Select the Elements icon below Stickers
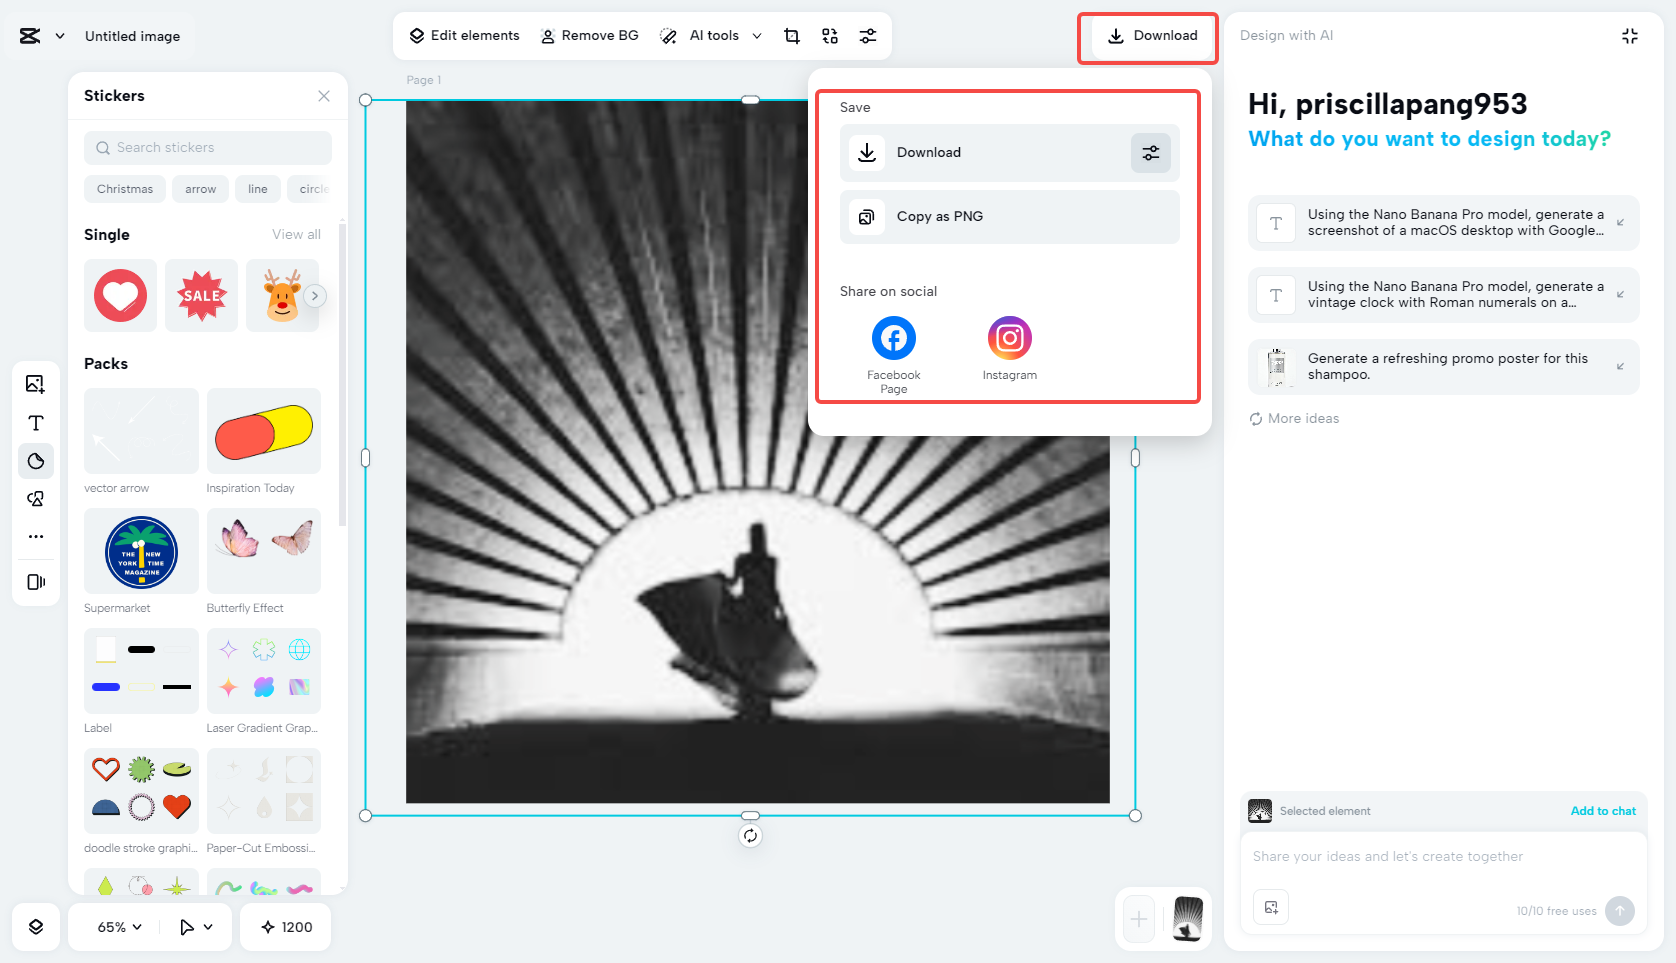Screen dimensions: 1676x963 pos(36,498)
